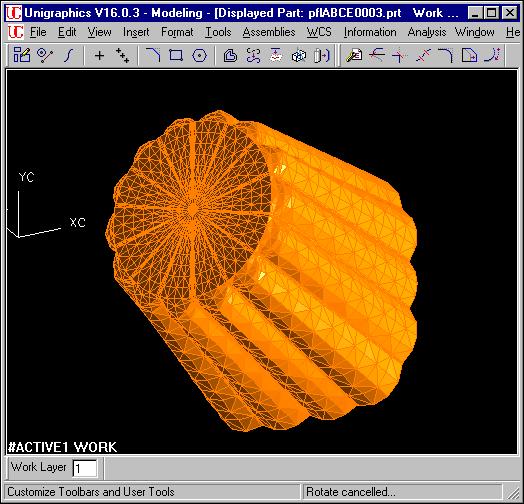Screen dimensions: 524x504
Task: Open the Edit Curve Parameters icon
Action: tap(354, 55)
